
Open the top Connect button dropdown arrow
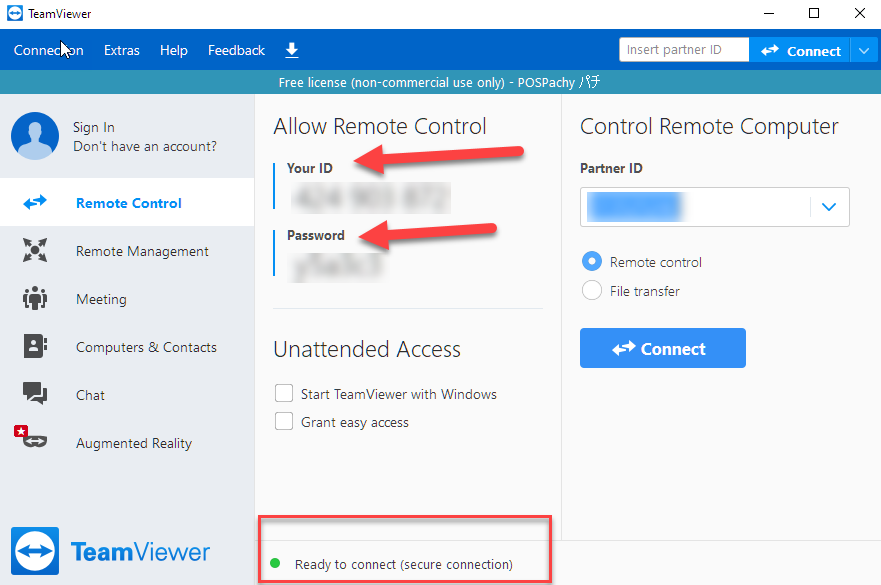[864, 51]
